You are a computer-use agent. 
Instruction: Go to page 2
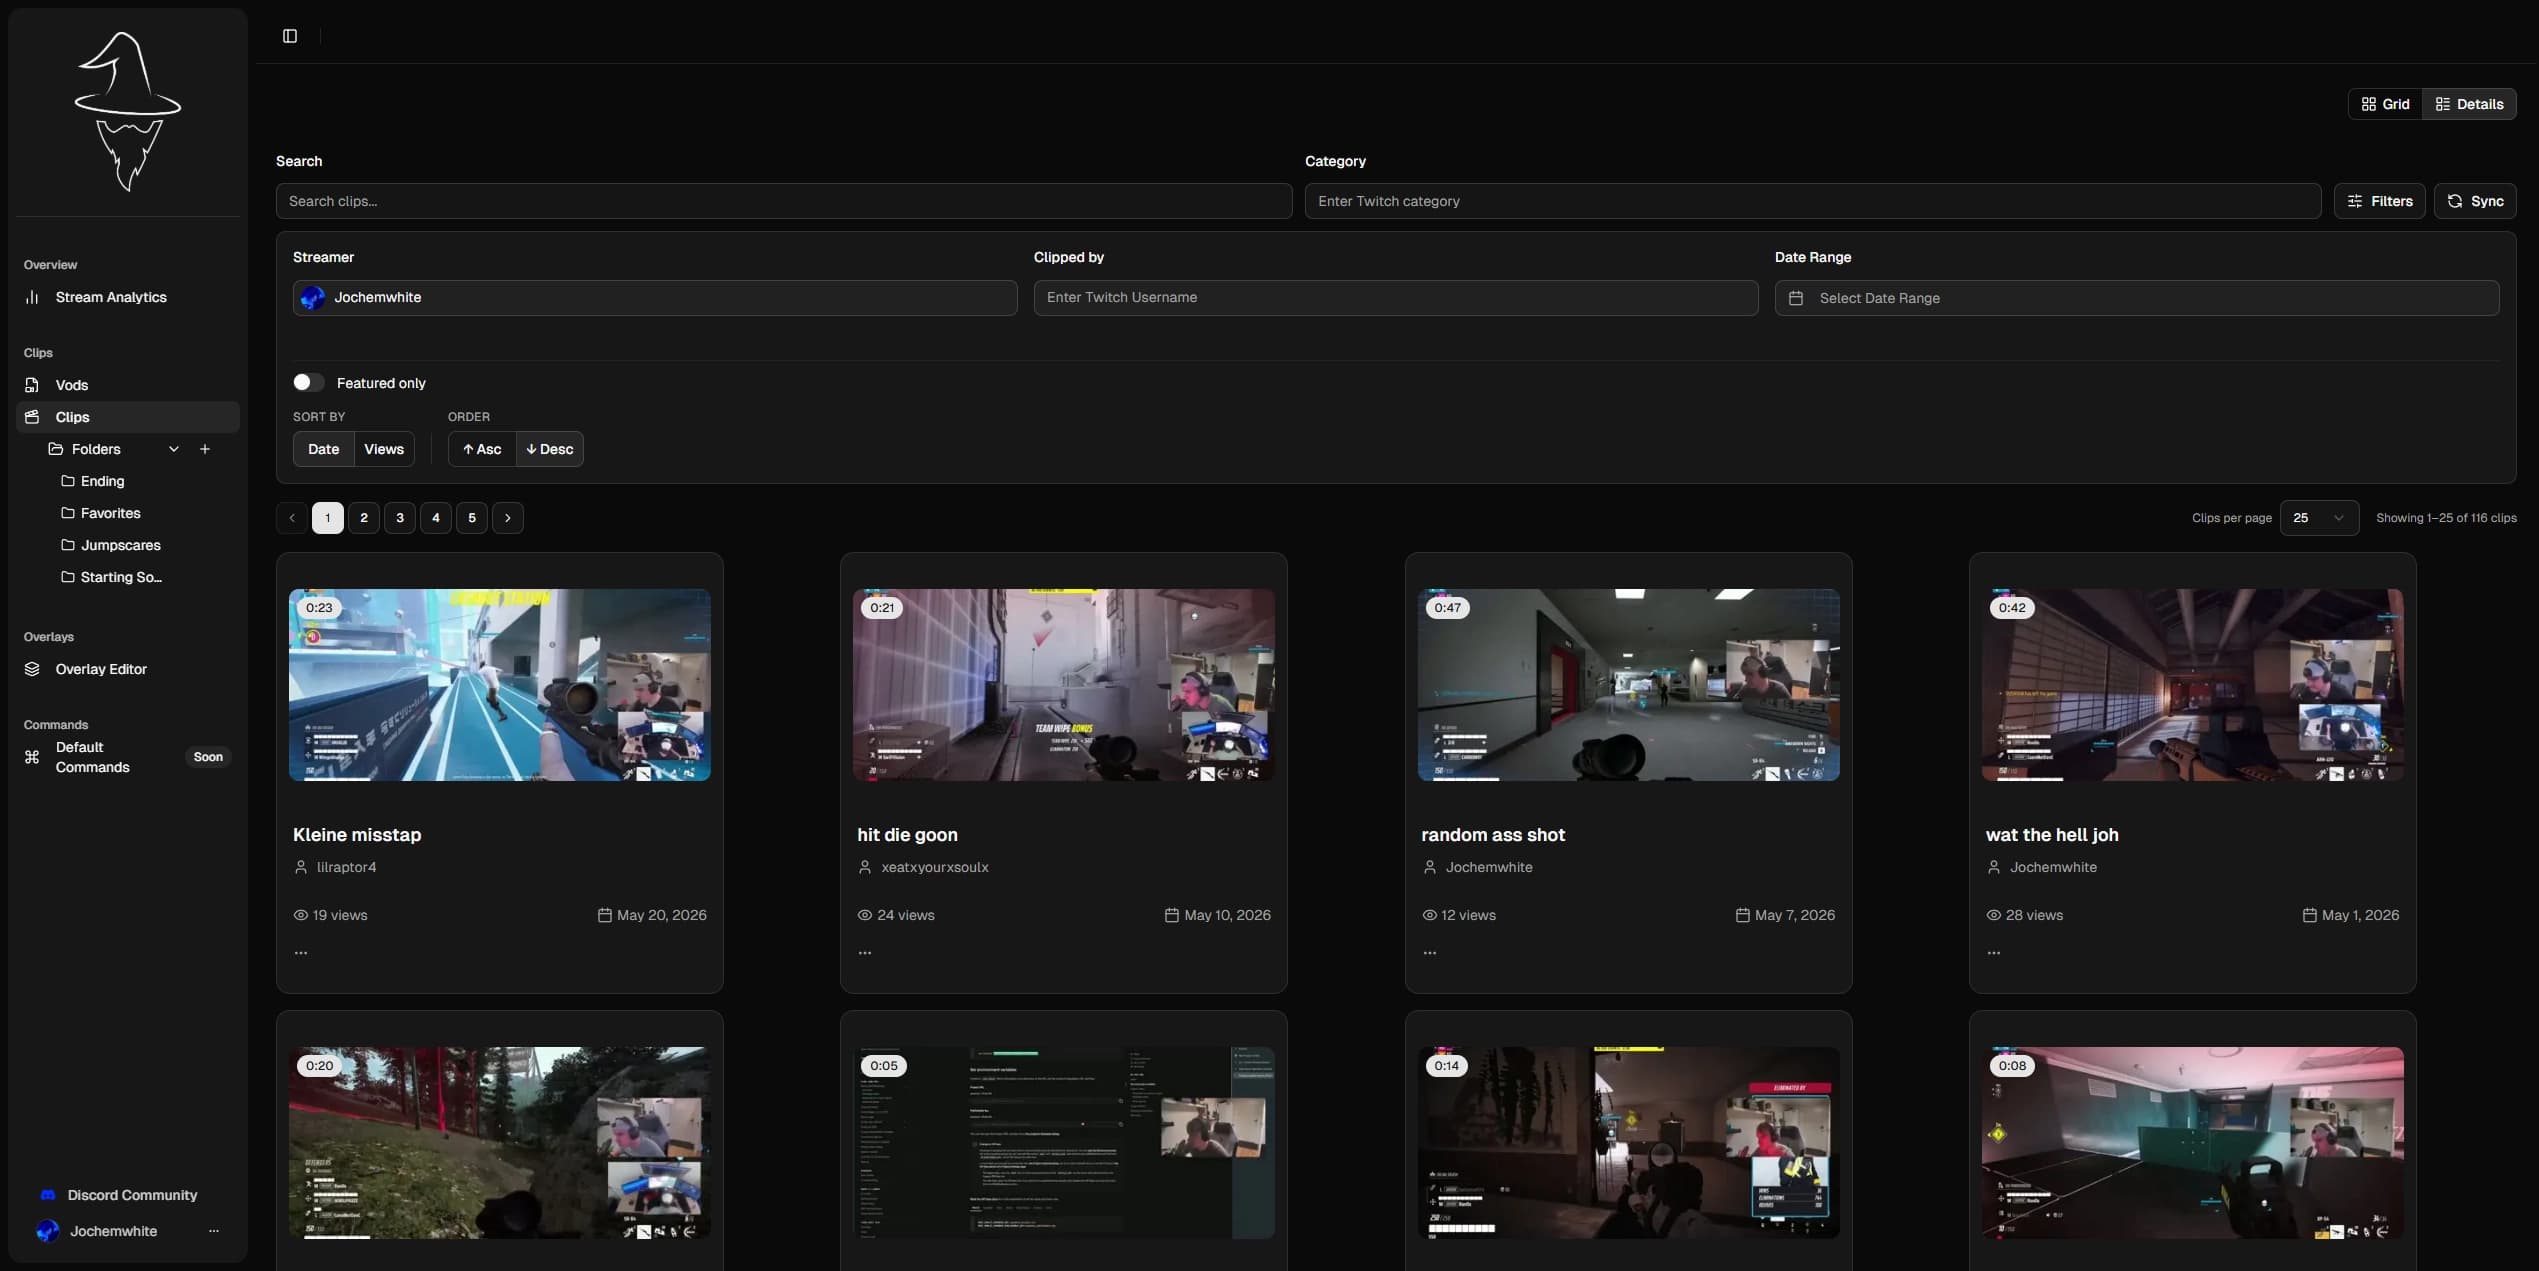[364, 518]
